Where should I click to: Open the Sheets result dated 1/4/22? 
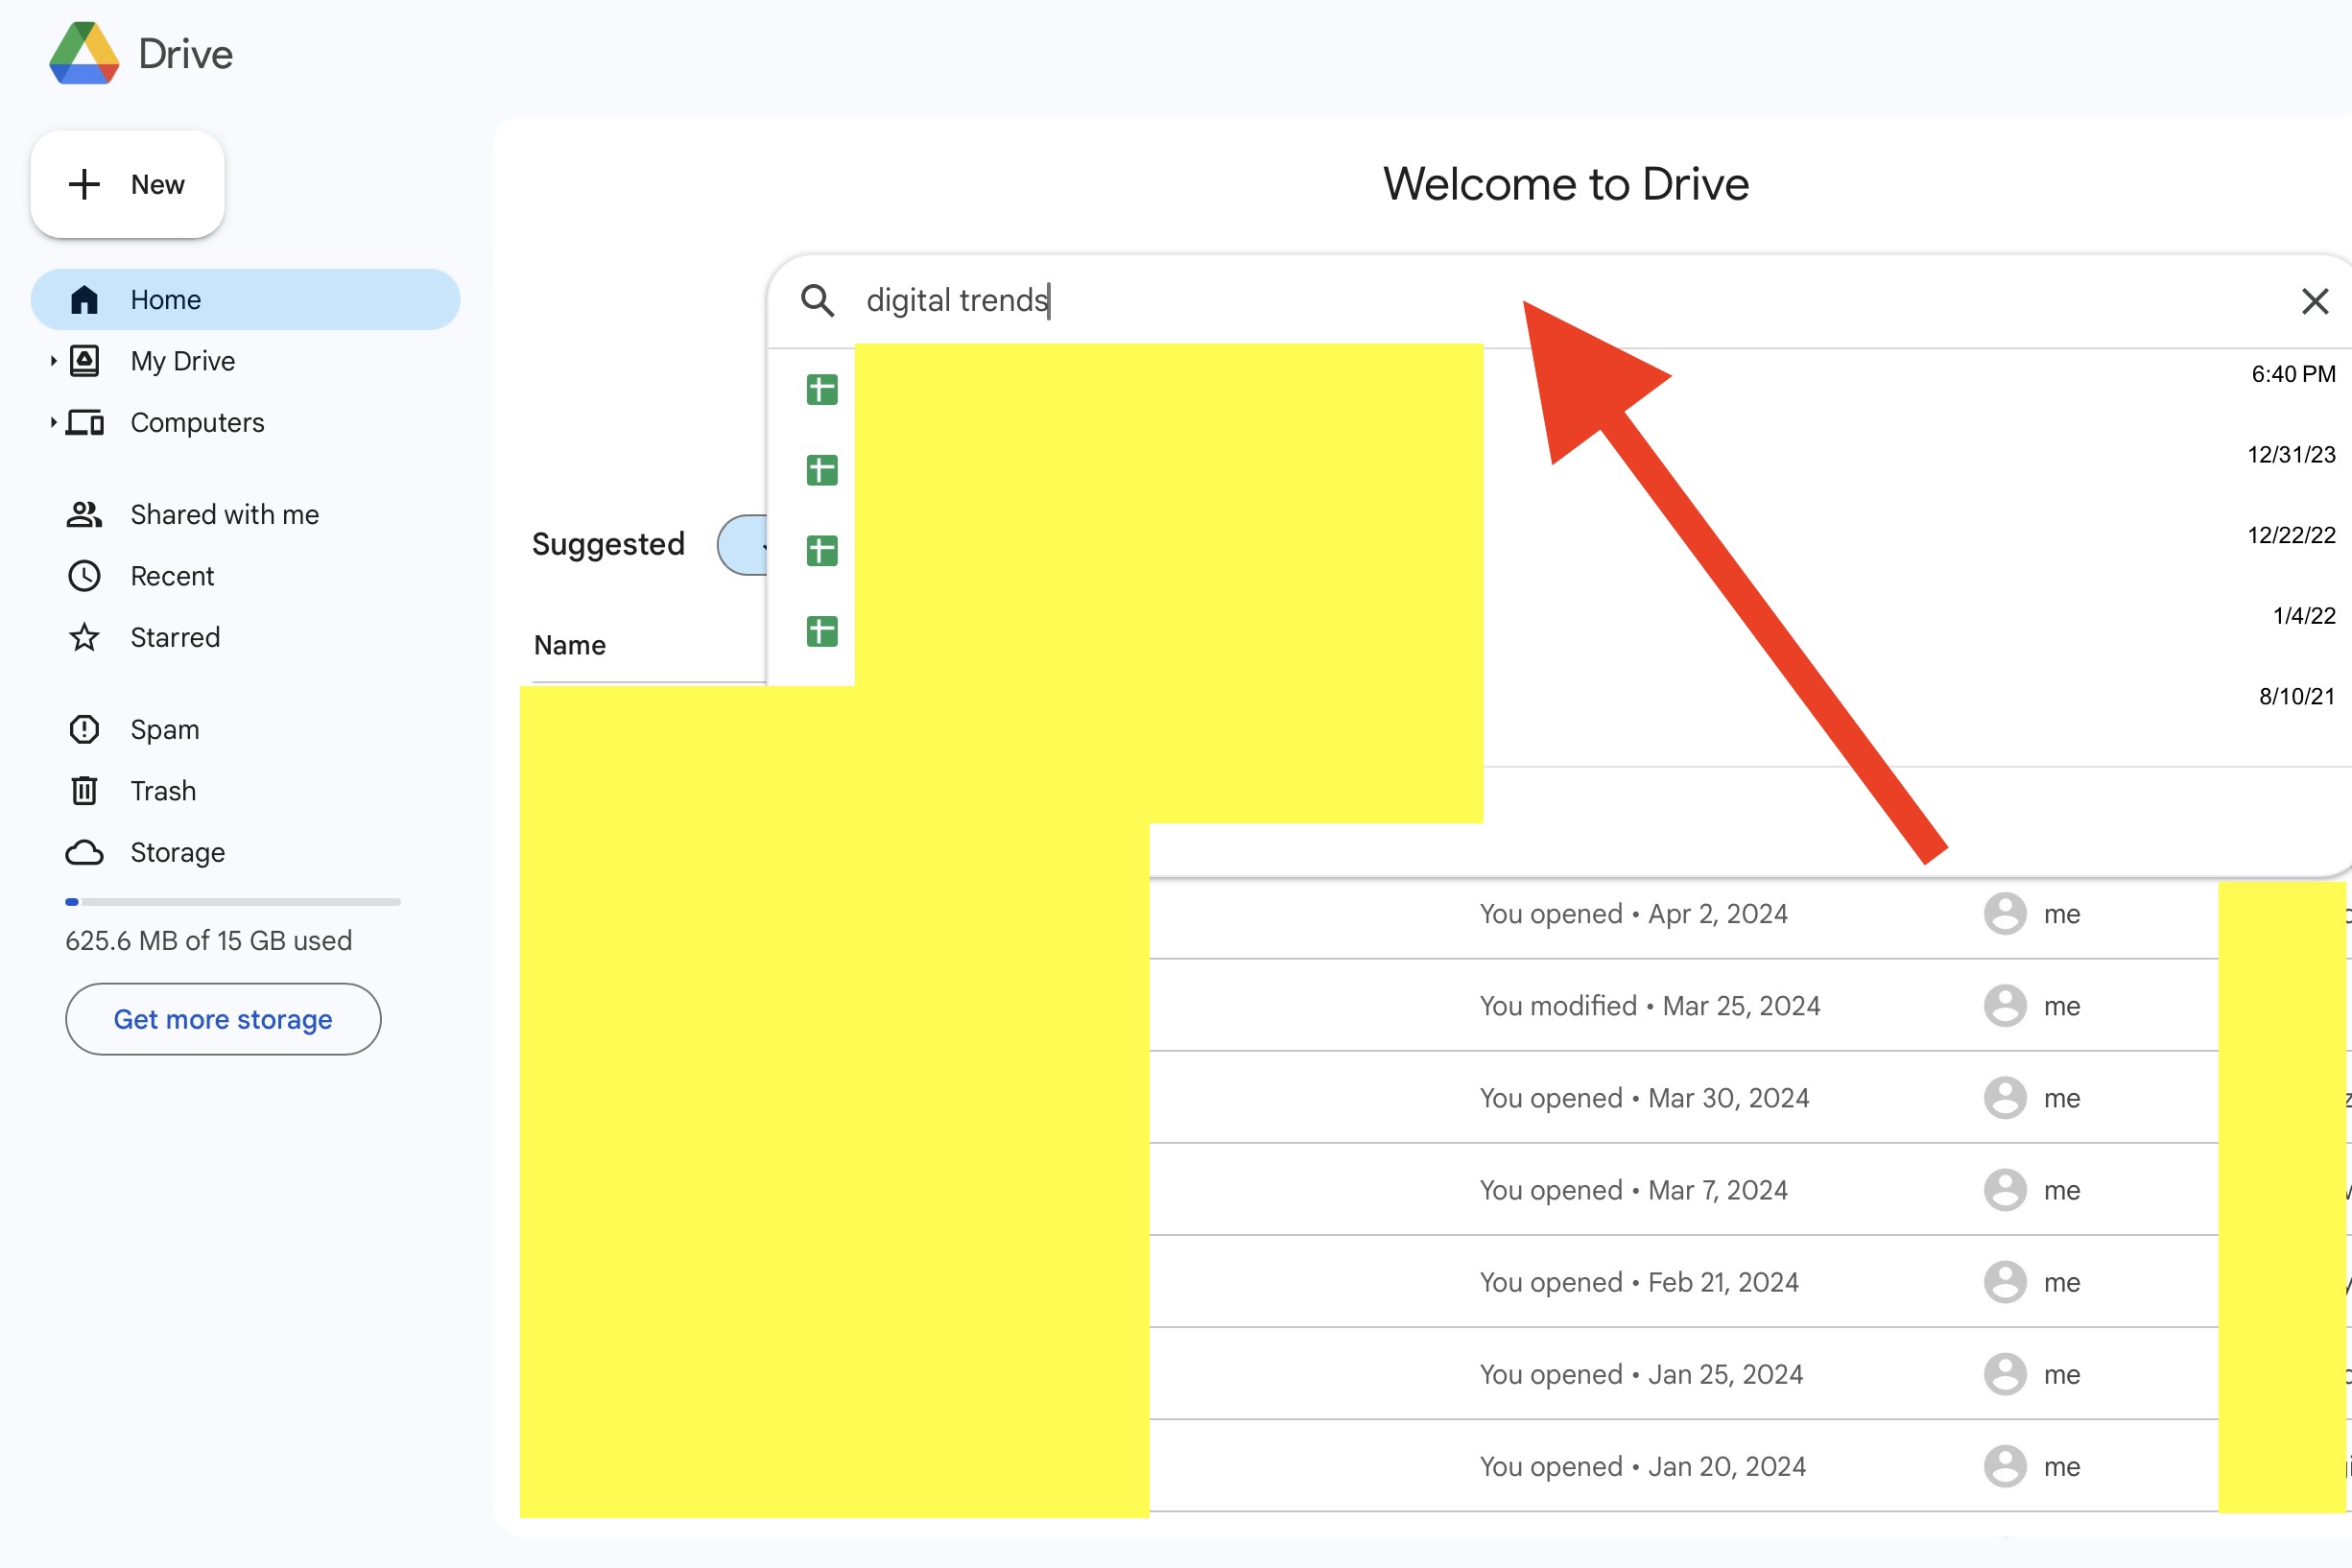1559,631
